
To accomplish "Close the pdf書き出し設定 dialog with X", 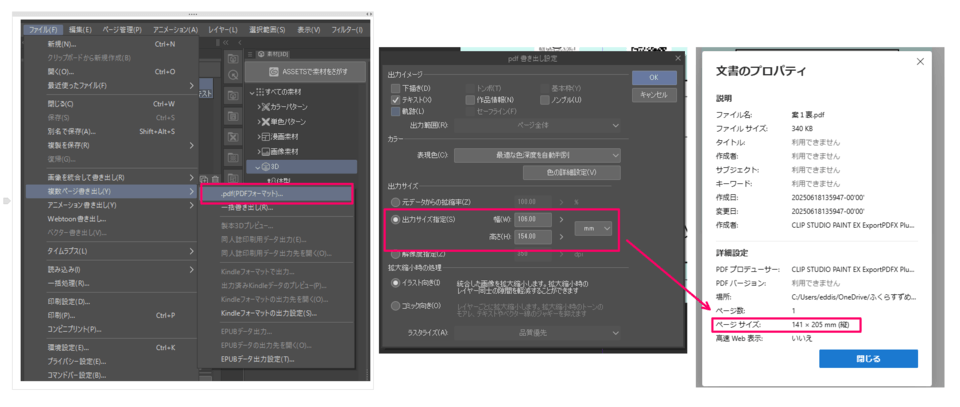I will coord(678,59).
